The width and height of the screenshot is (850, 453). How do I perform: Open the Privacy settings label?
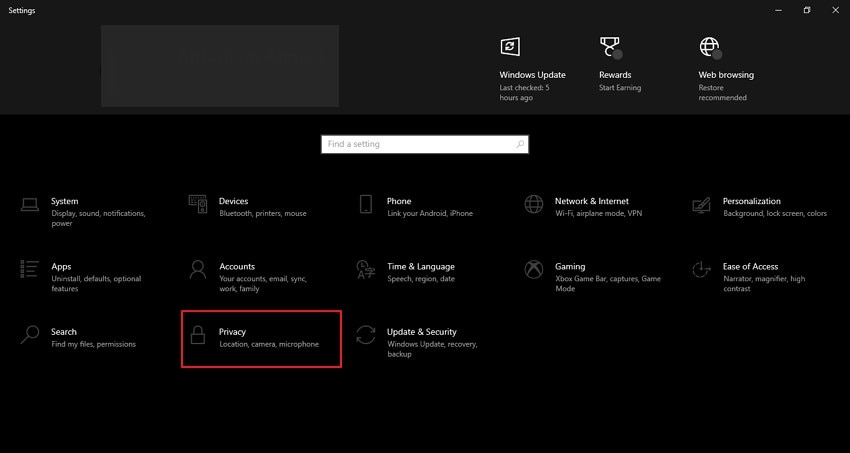[x=233, y=332]
